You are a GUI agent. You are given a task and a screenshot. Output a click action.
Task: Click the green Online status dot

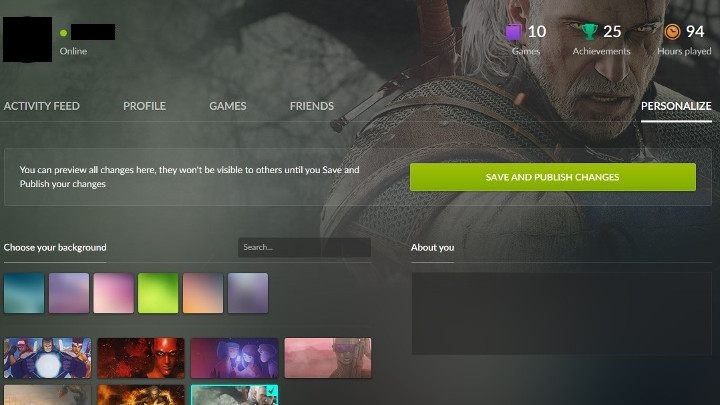(x=63, y=33)
